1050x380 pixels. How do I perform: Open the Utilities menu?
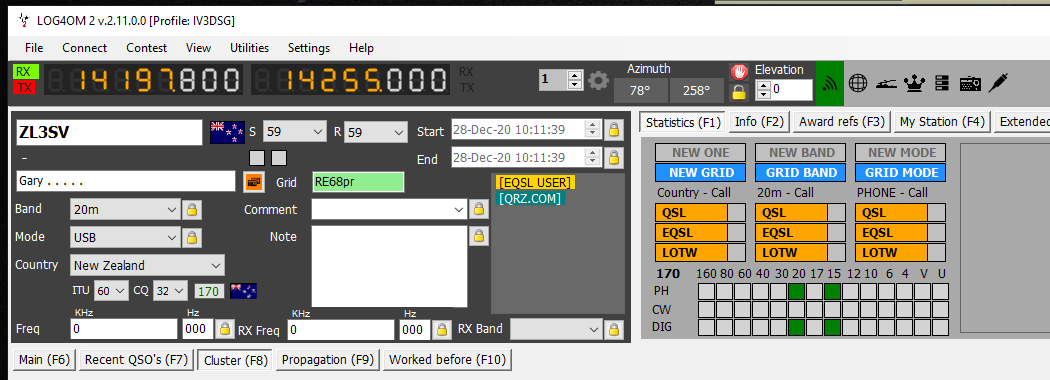click(x=250, y=48)
